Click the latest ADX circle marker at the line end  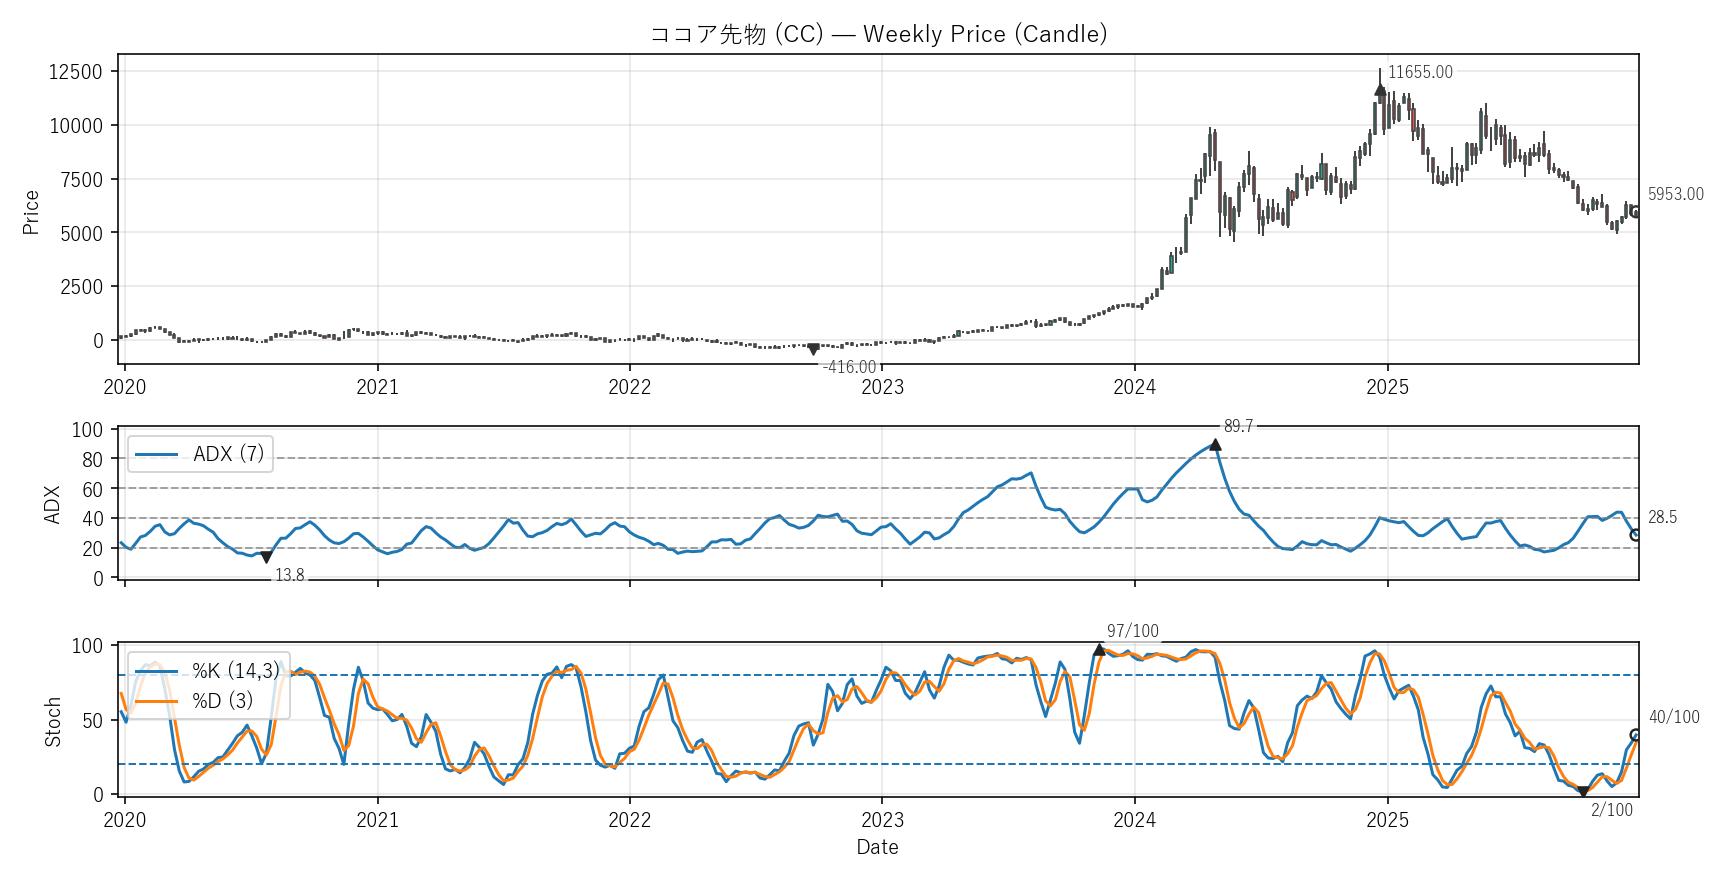[x=1635, y=535]
